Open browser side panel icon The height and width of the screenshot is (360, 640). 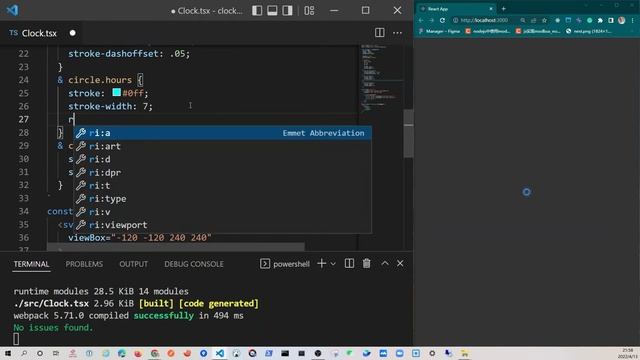point(611,20)
